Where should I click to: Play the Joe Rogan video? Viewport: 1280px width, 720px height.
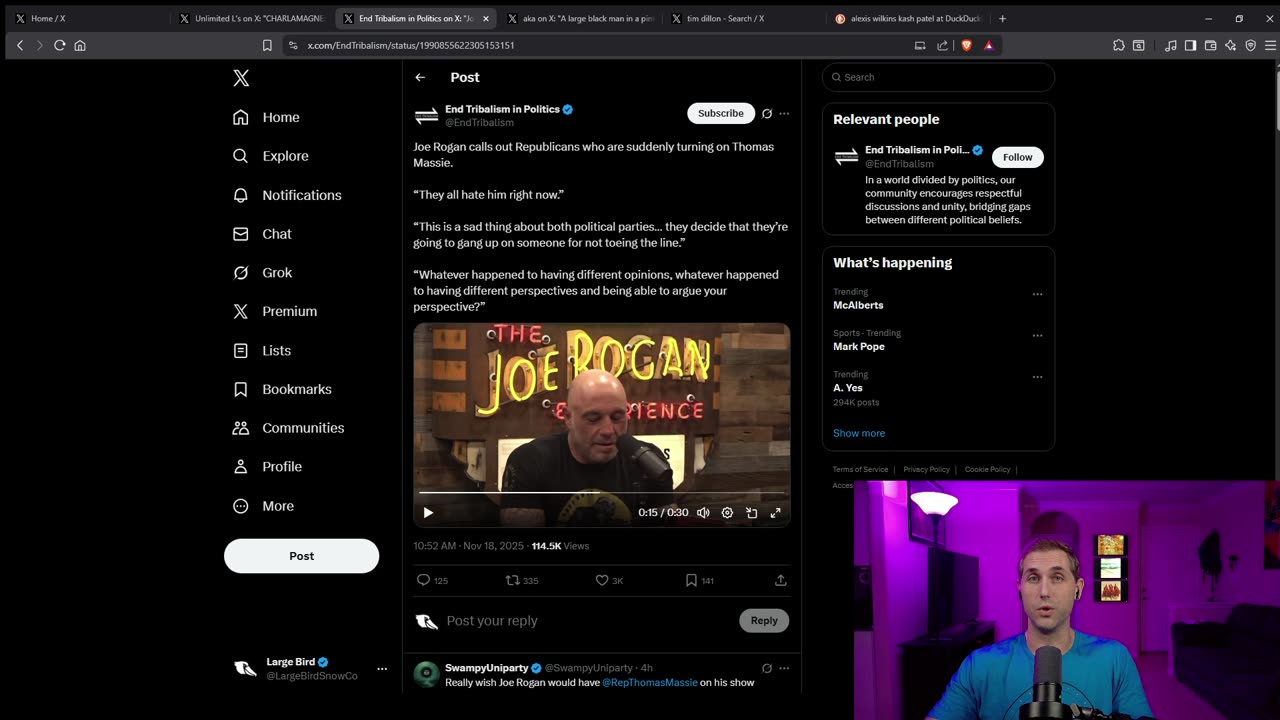pos(428,512)
